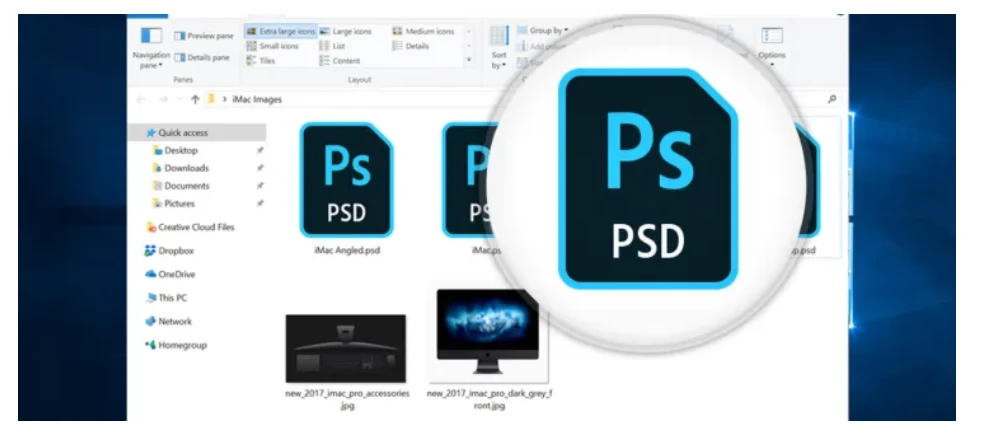The width and height of the screenshot is (985, 437).
Task: Open folder Options
Action: click(771, 45)
